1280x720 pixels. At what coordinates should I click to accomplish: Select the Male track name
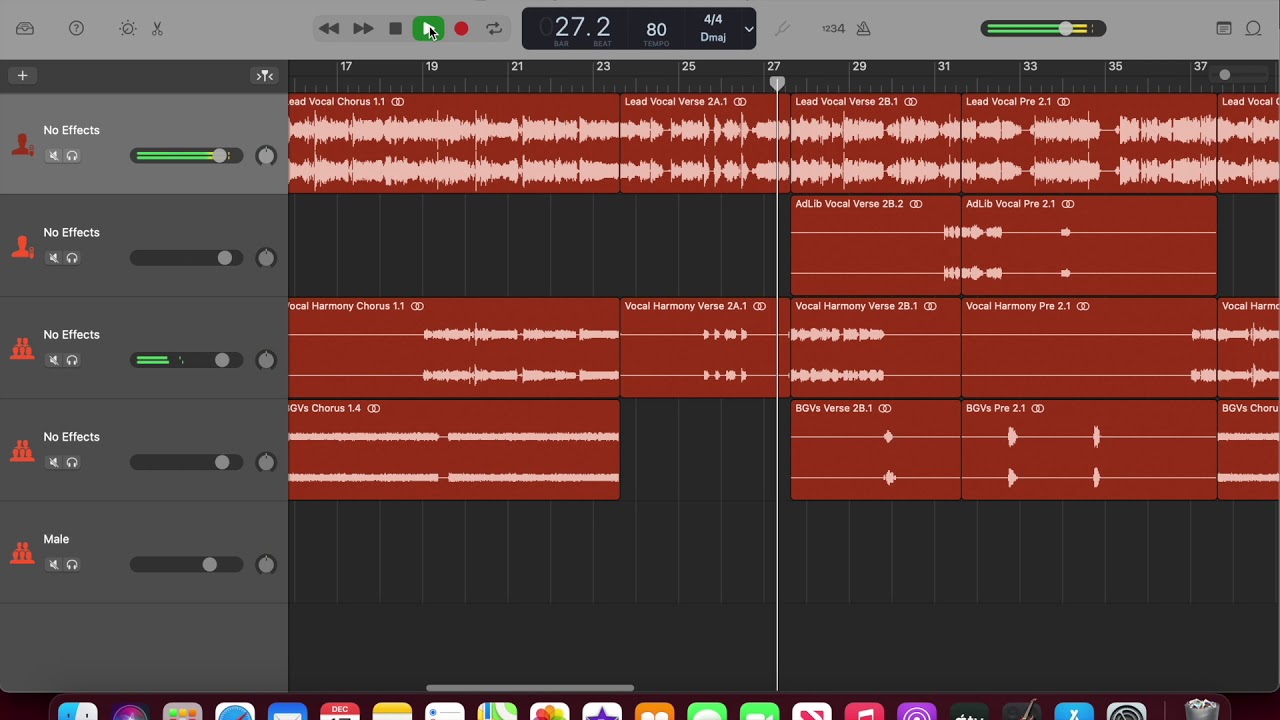56,539
